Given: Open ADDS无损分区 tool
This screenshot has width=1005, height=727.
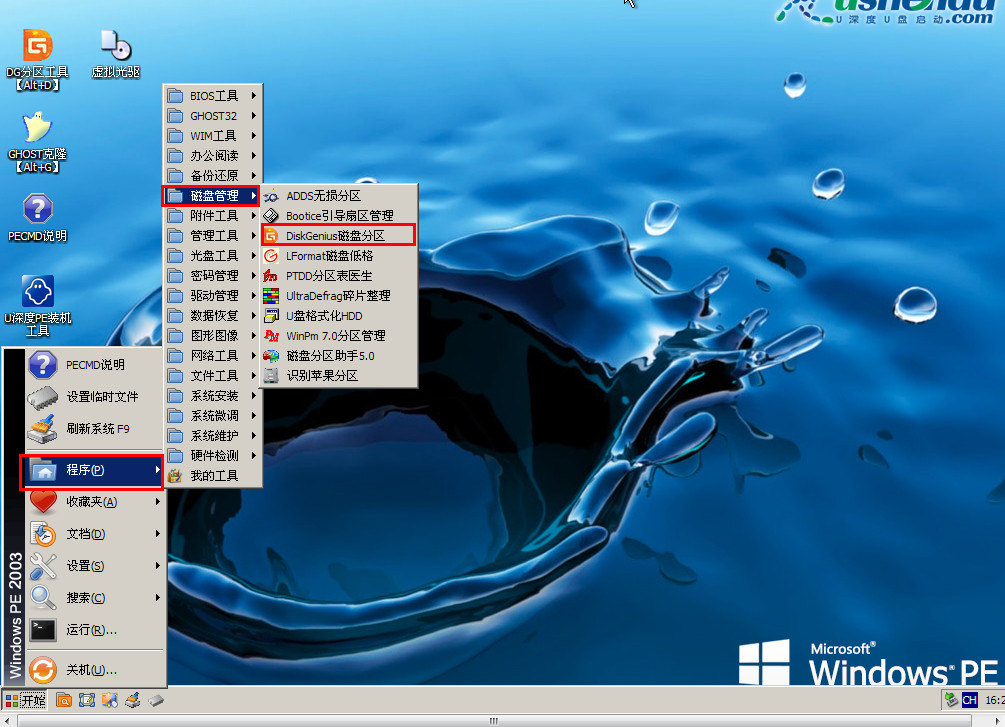Looking at the screenshot, I should click(322, 195).
